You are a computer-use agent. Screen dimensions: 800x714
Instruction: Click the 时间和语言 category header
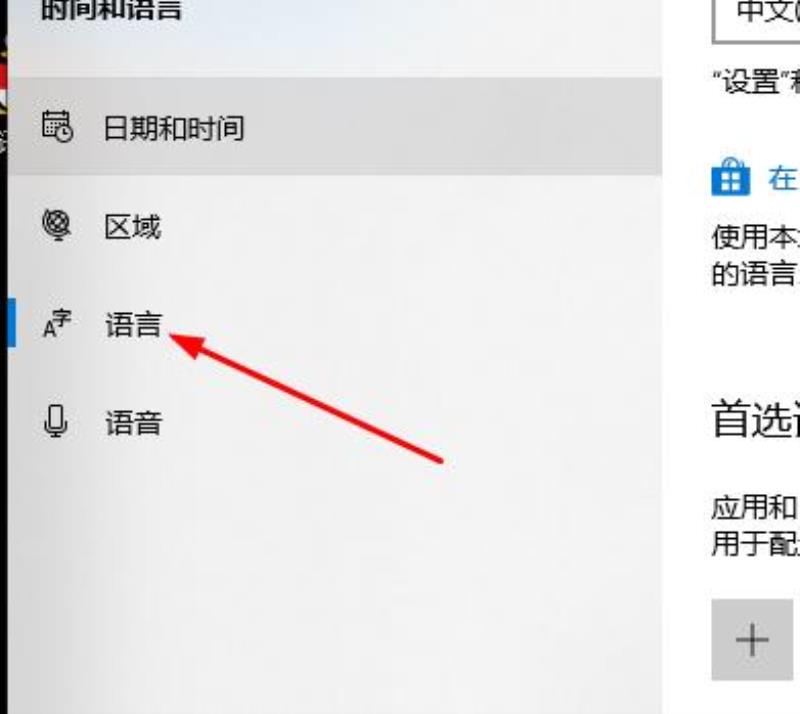coord(111,9)
